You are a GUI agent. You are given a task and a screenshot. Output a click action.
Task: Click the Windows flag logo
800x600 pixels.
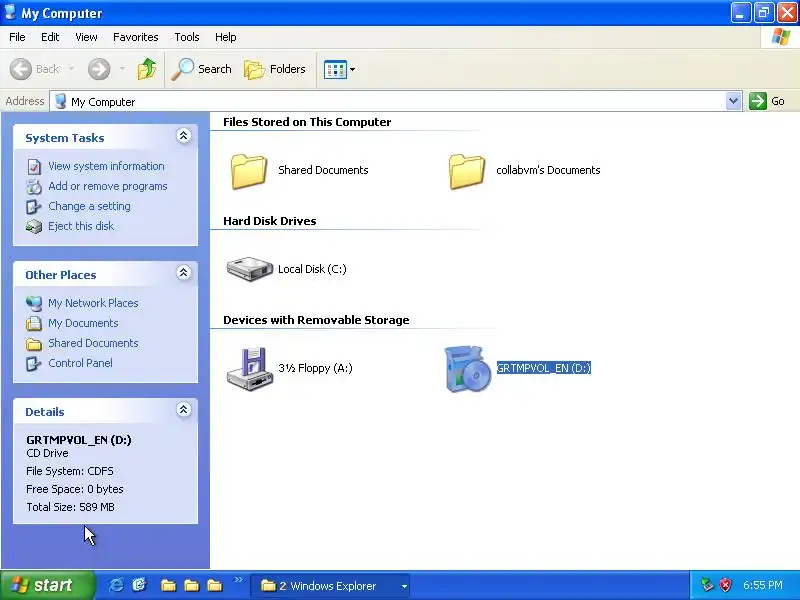point(780,37)
